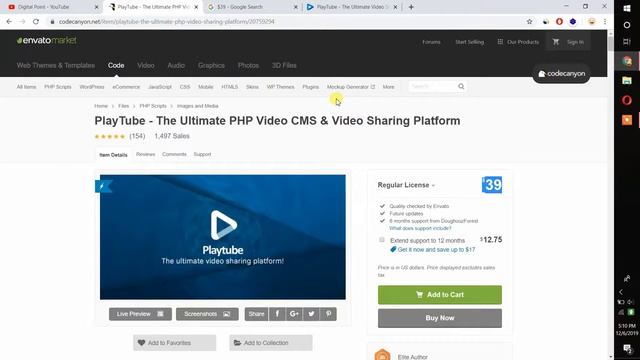
Task: Click the Facebook share icon
Action: pyautogui.click(x=277, y=314)
